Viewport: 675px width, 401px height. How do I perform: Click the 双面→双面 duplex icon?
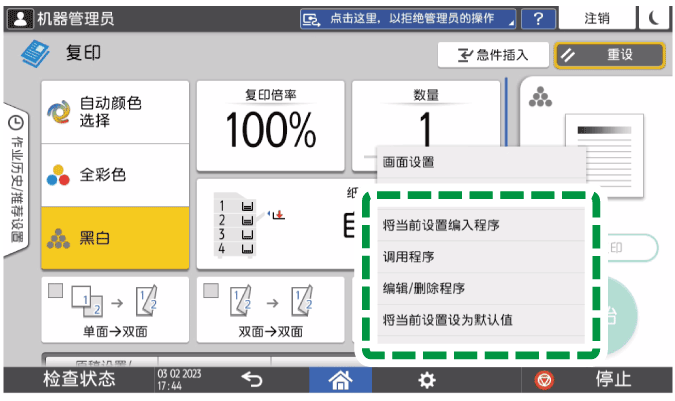coord(271,301)
